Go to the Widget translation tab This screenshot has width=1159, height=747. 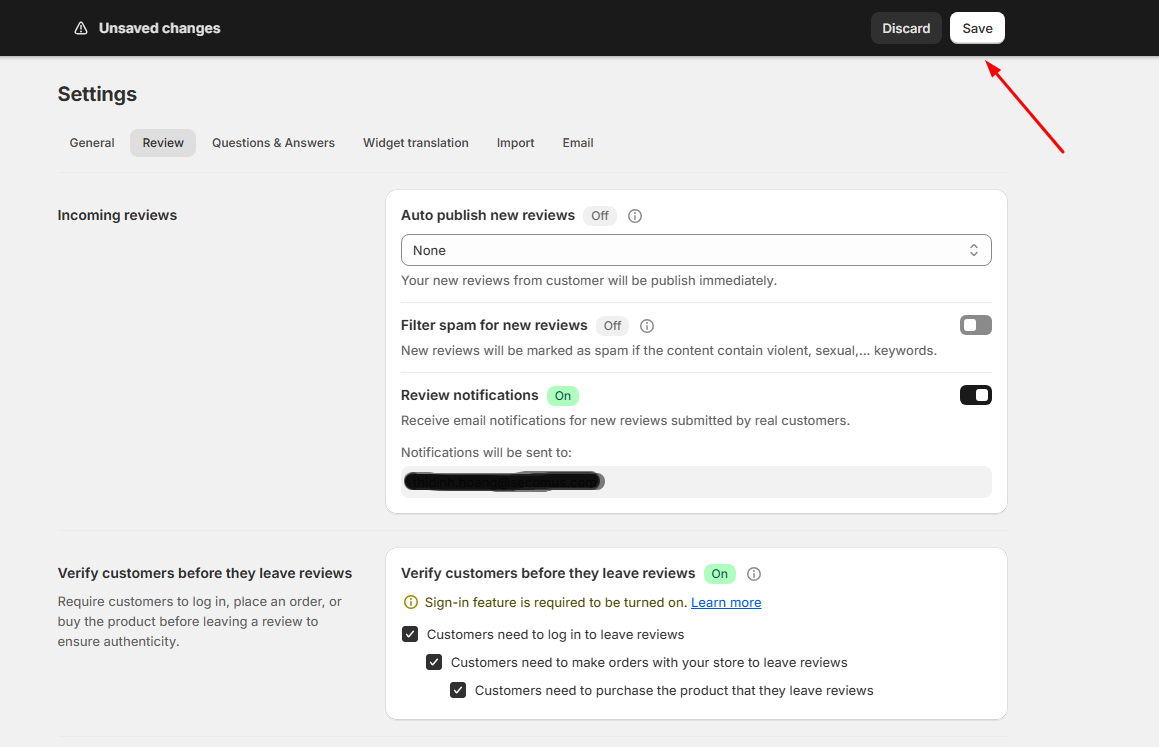coord(415,143)
